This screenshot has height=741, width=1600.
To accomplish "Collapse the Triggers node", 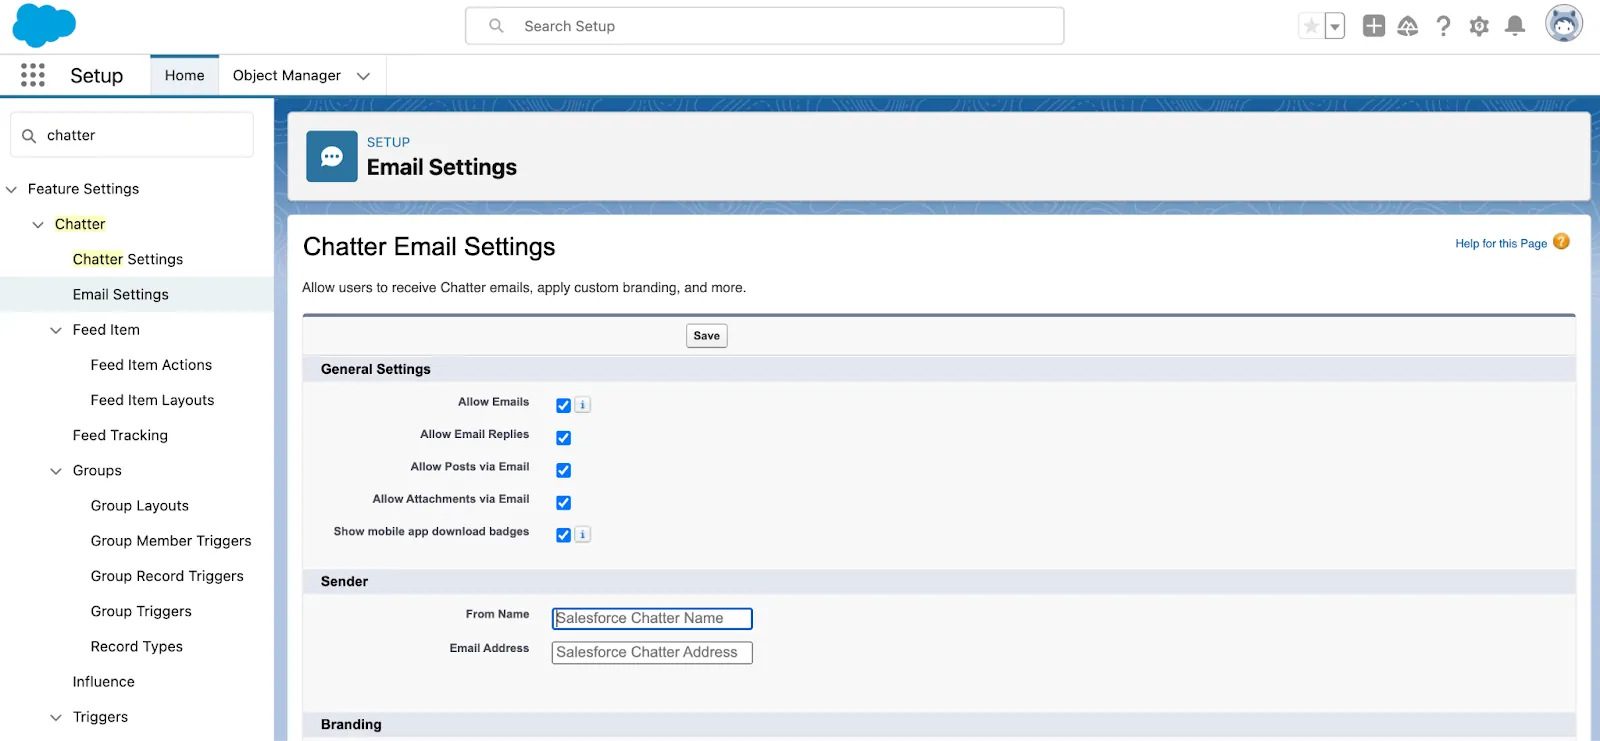I will (56, 717).
